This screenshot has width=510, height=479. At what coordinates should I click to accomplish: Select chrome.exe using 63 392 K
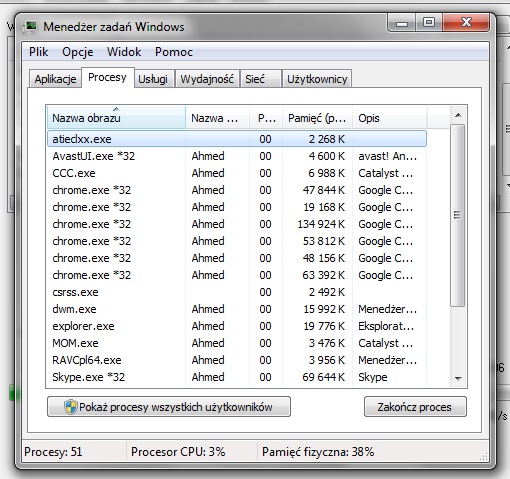[237, 275]
